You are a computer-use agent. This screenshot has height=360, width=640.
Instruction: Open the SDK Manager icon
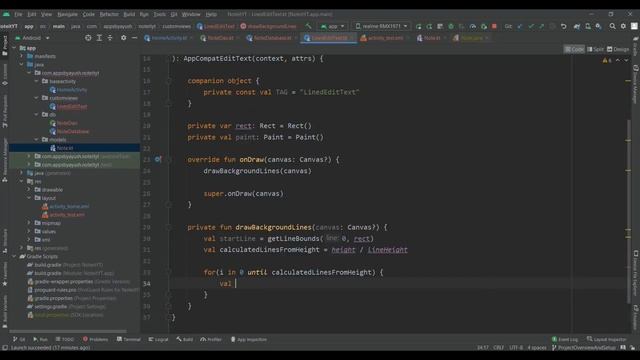click(598, 26)
